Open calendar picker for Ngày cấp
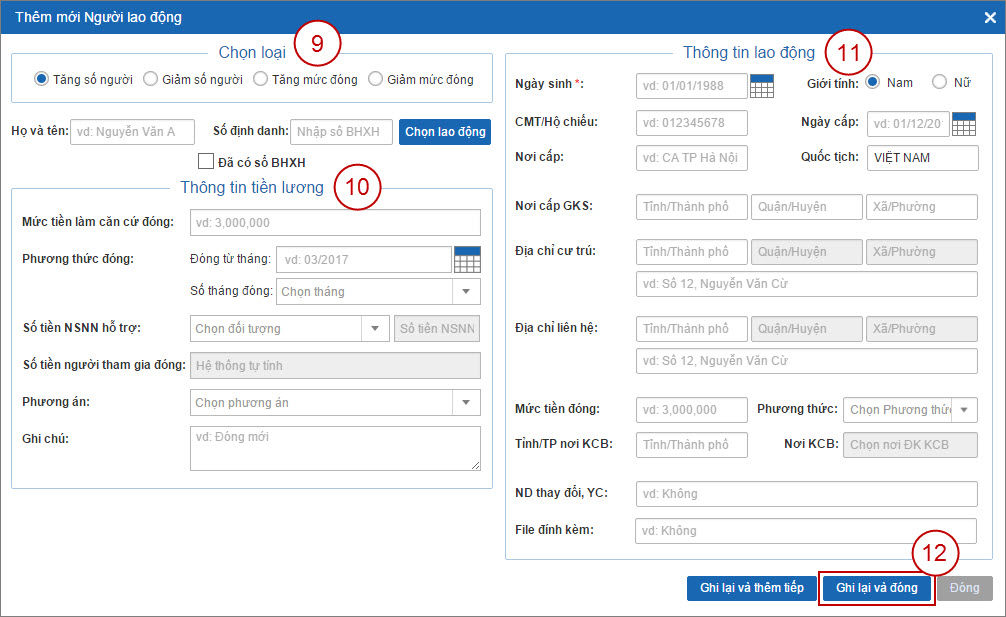The height and width of the screenshot is (617, 1006). point(964,124)
